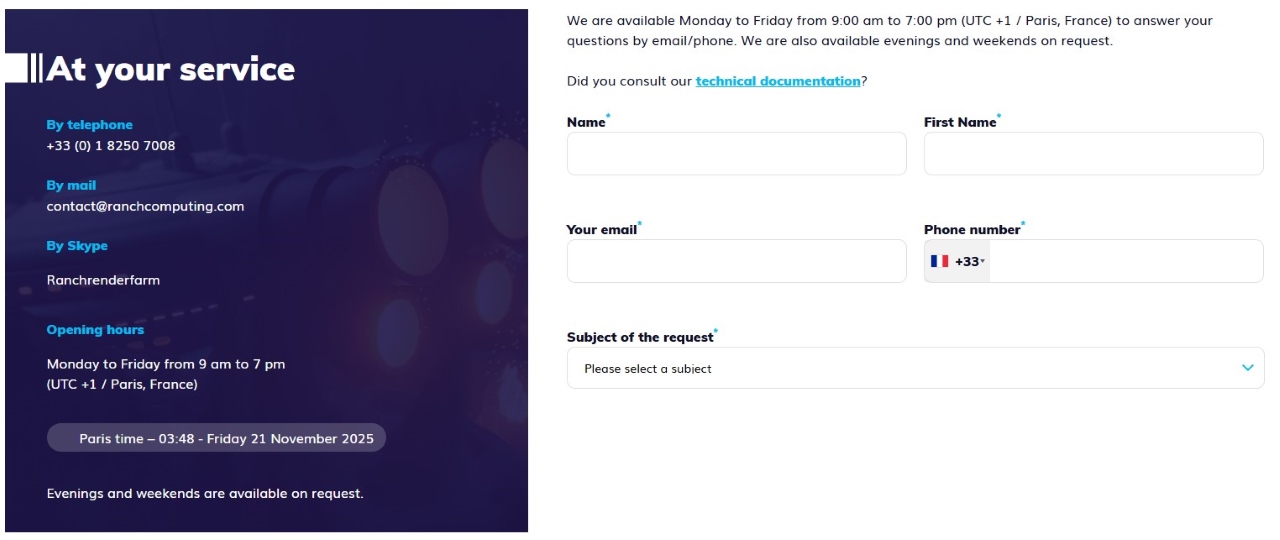Focus the Name input field
Image resolution: width=1280 pixels, height=540 pixels.
coord(736,154)
